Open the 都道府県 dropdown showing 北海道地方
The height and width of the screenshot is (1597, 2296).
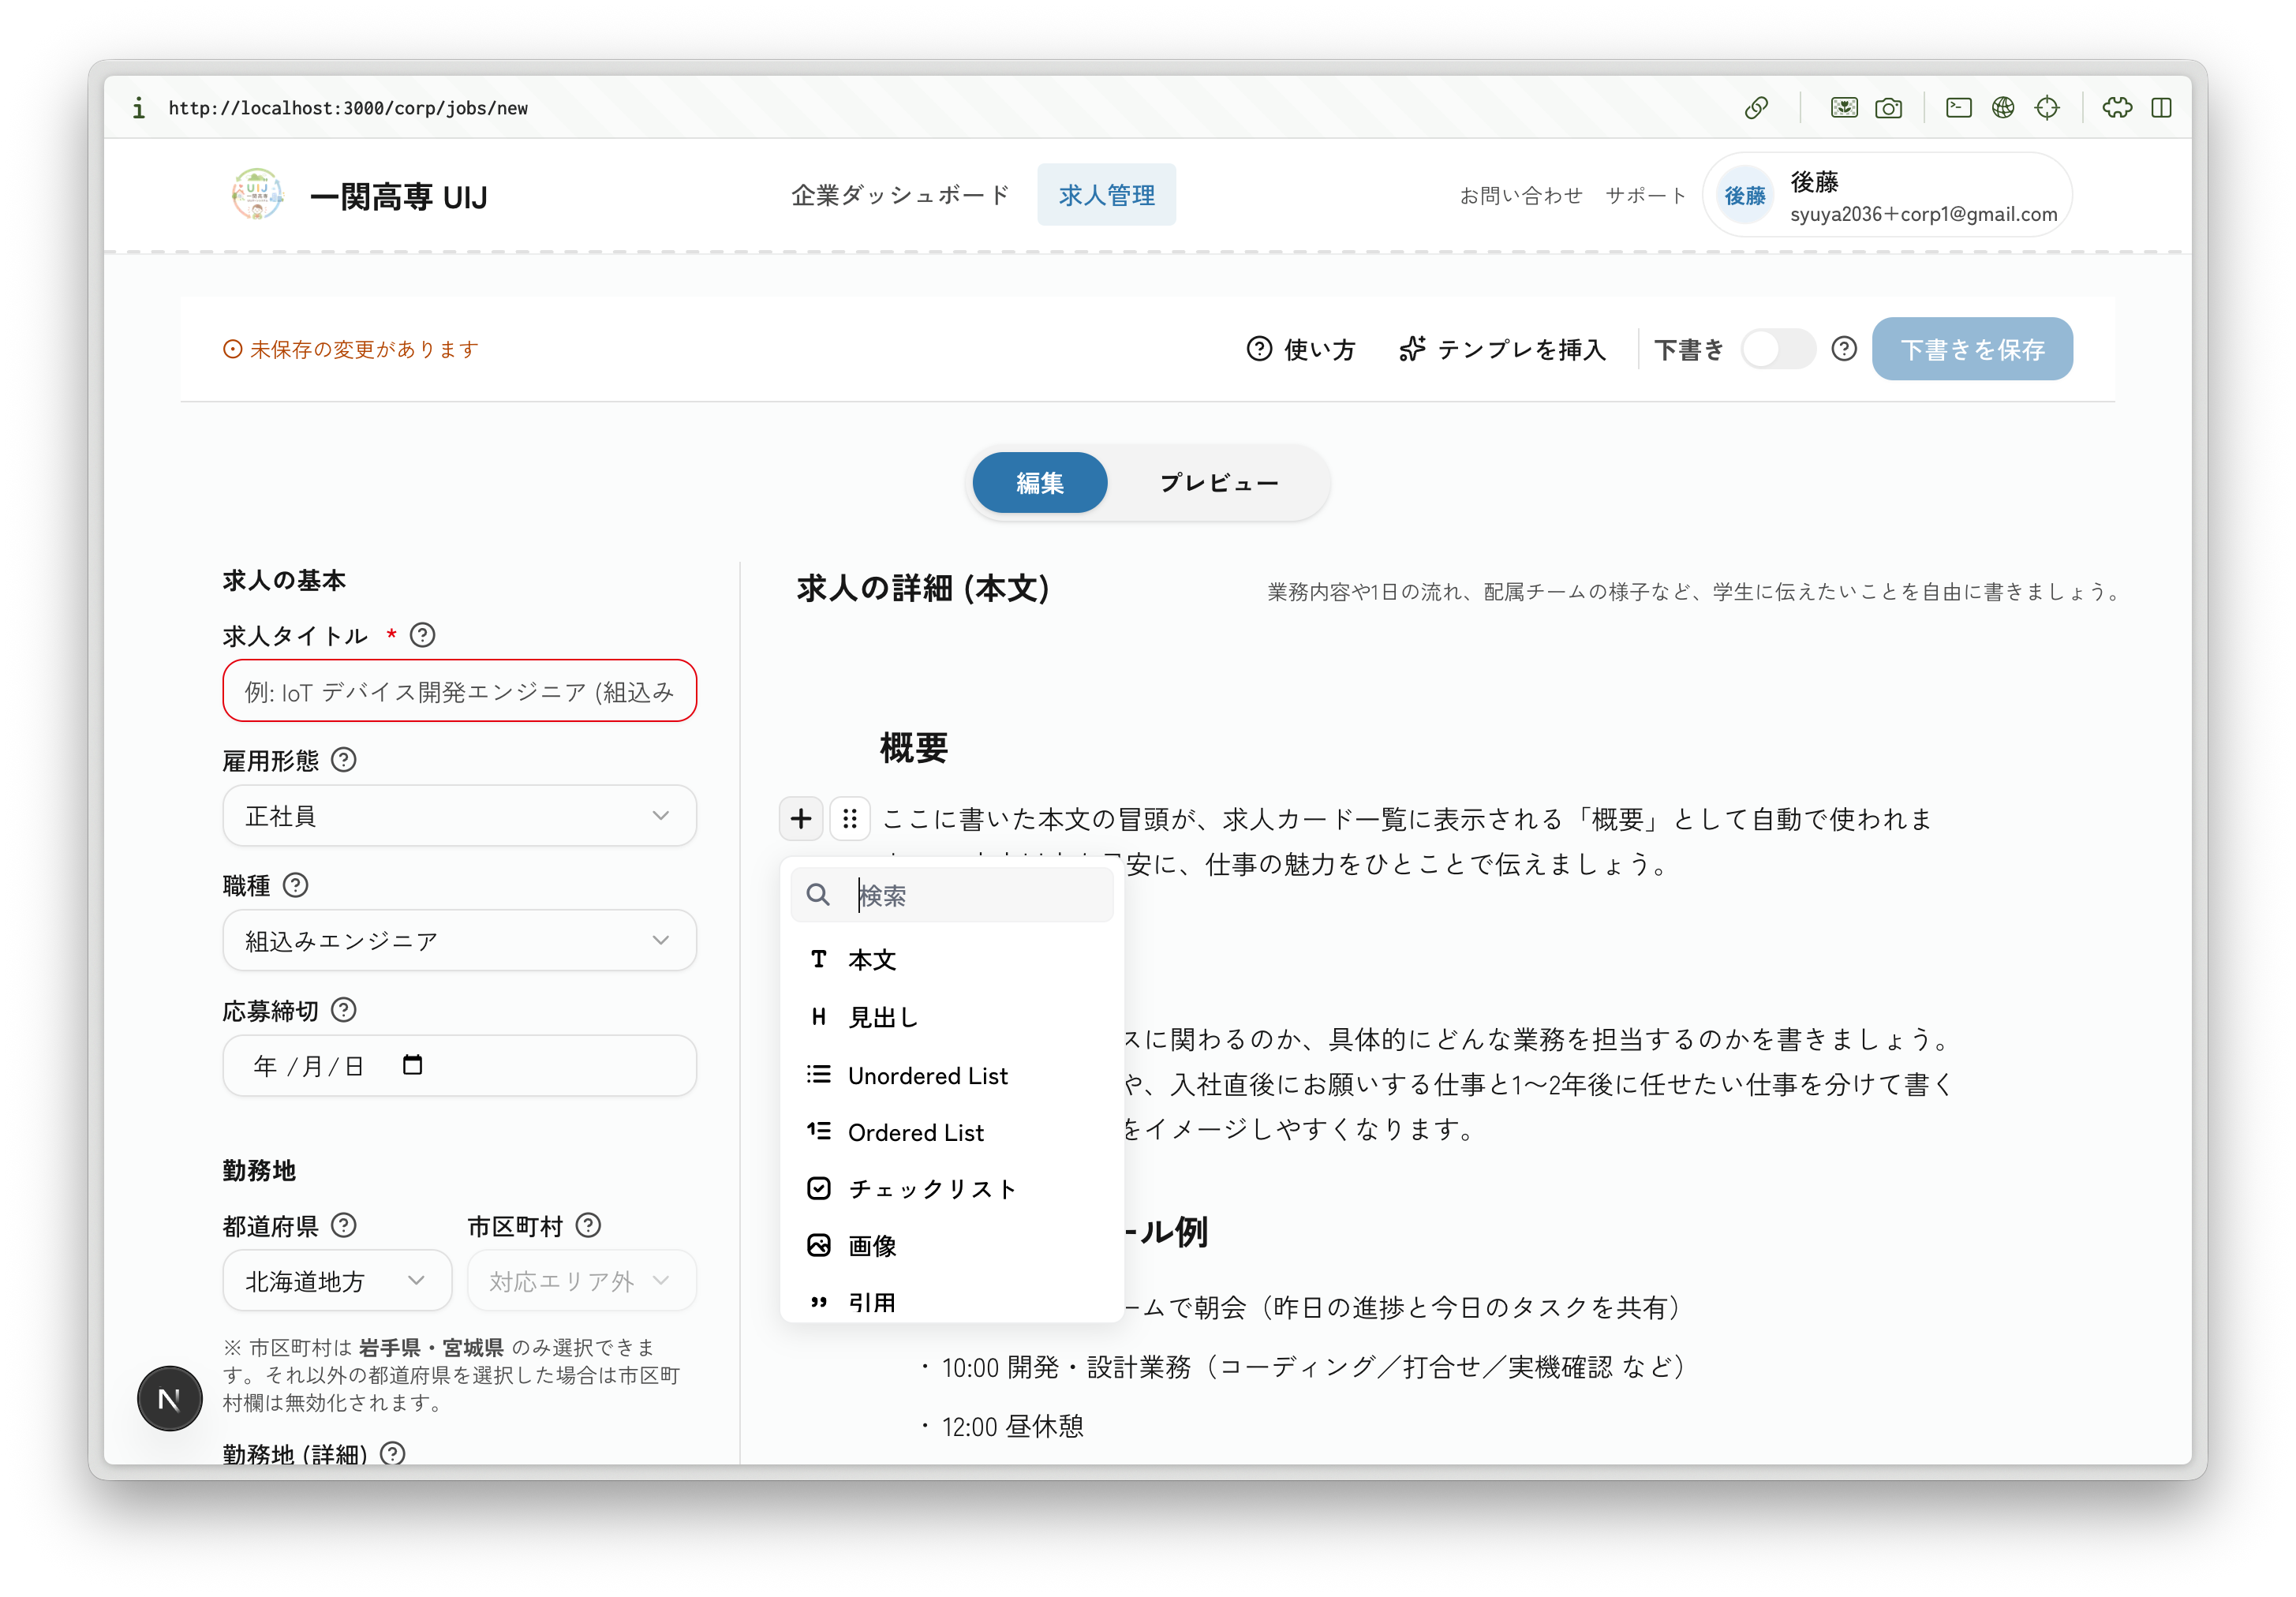[337, 1281]
